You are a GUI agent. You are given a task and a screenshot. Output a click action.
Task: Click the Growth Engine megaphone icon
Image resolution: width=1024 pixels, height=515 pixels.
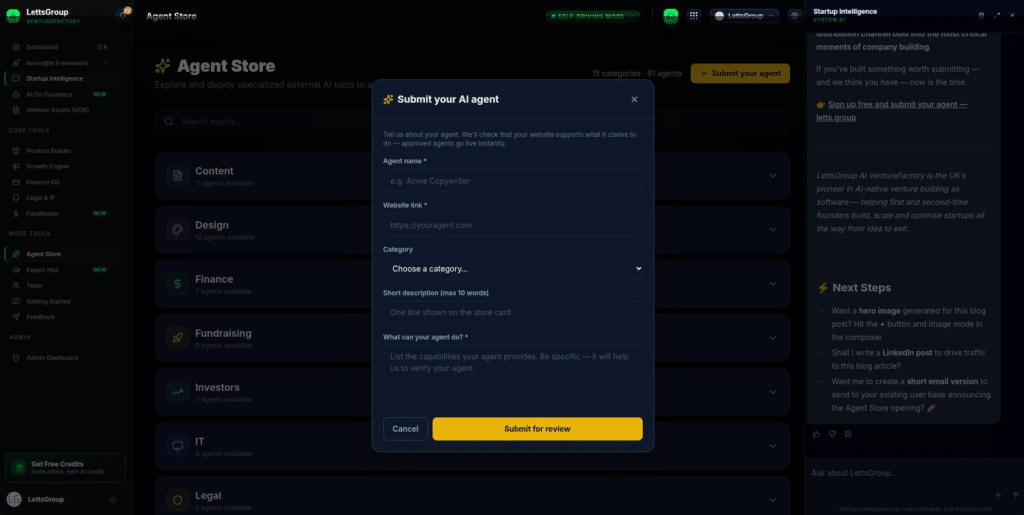pos(16,166)
